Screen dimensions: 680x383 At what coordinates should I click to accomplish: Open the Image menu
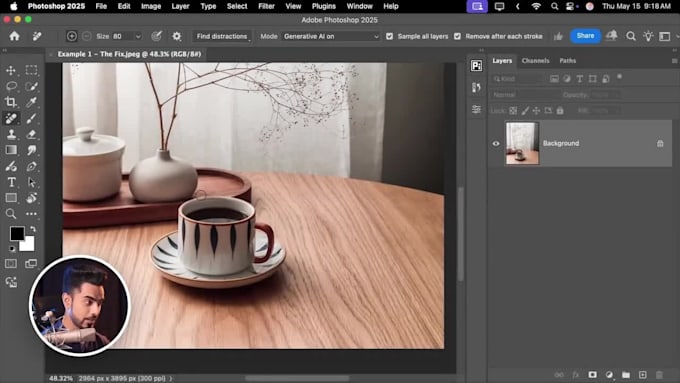(x=151, y=6)
